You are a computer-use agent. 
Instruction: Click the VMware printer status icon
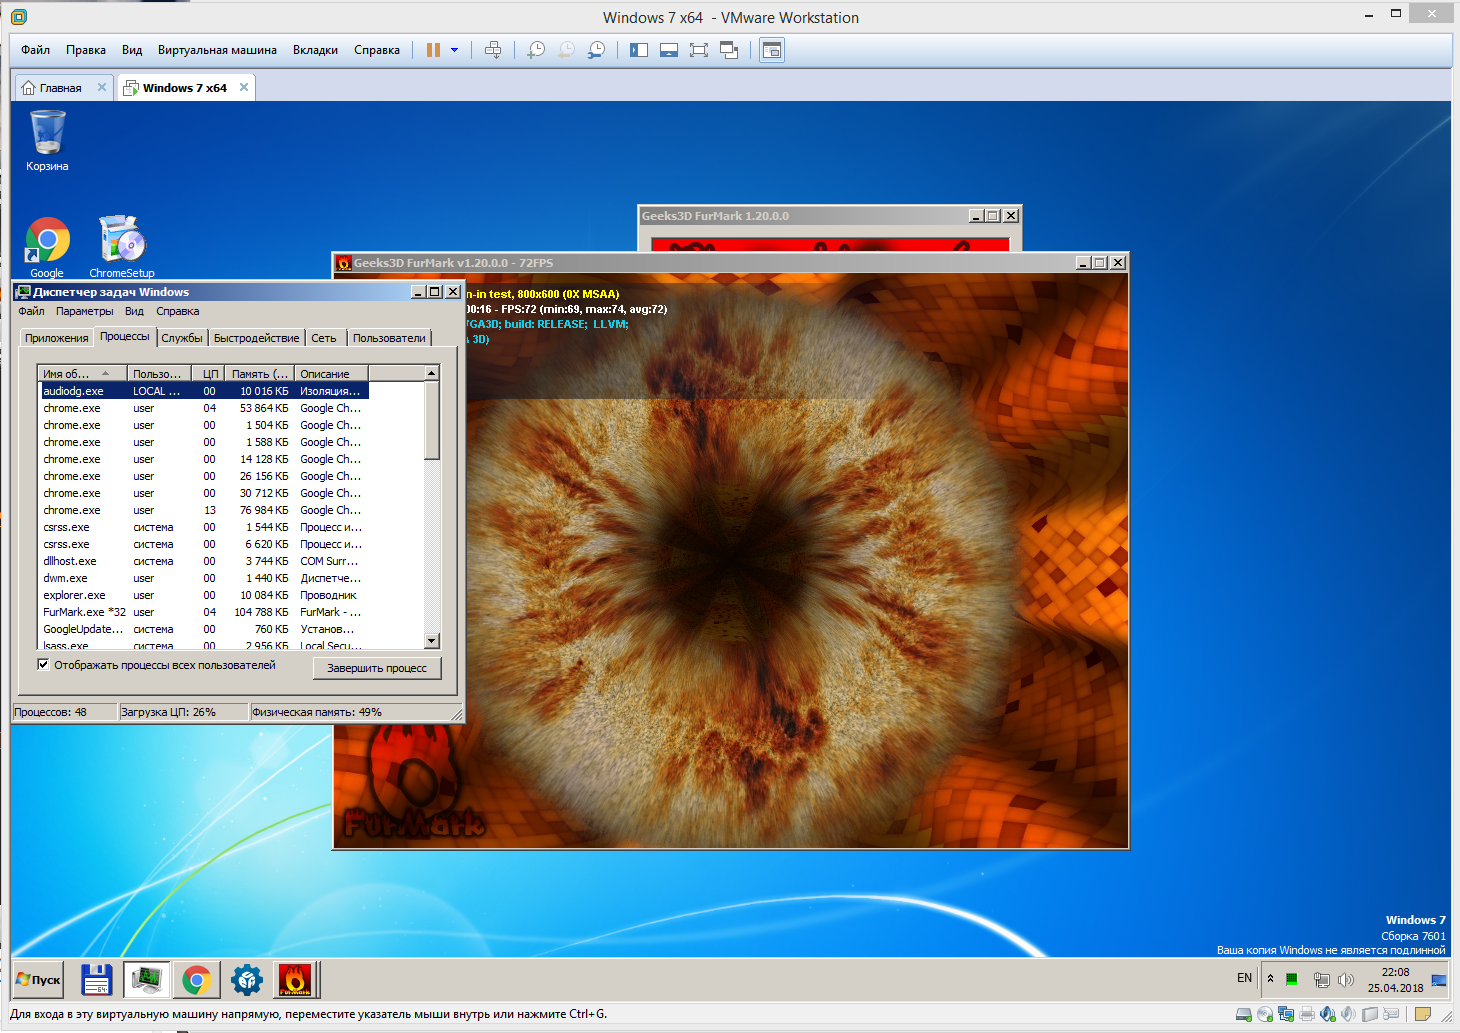(1307, 1014)
